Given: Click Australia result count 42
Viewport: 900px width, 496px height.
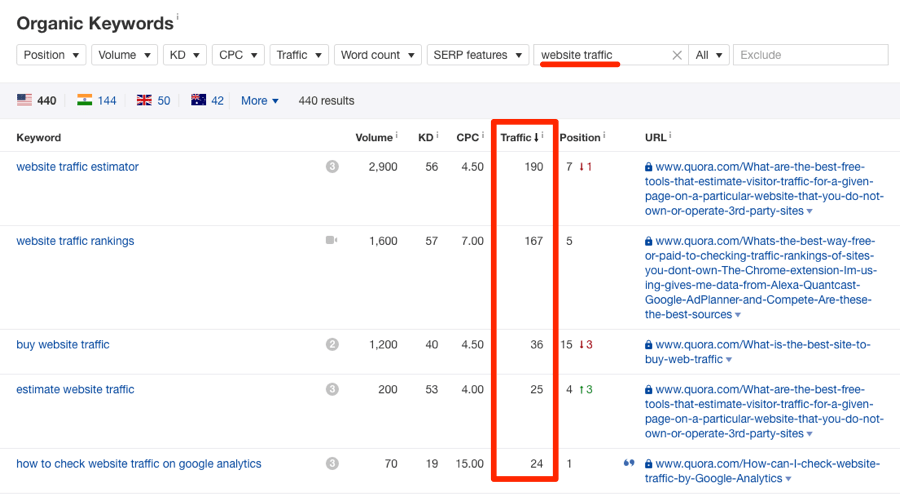Looking at the screenshot, I should click(x=217, y=100).
